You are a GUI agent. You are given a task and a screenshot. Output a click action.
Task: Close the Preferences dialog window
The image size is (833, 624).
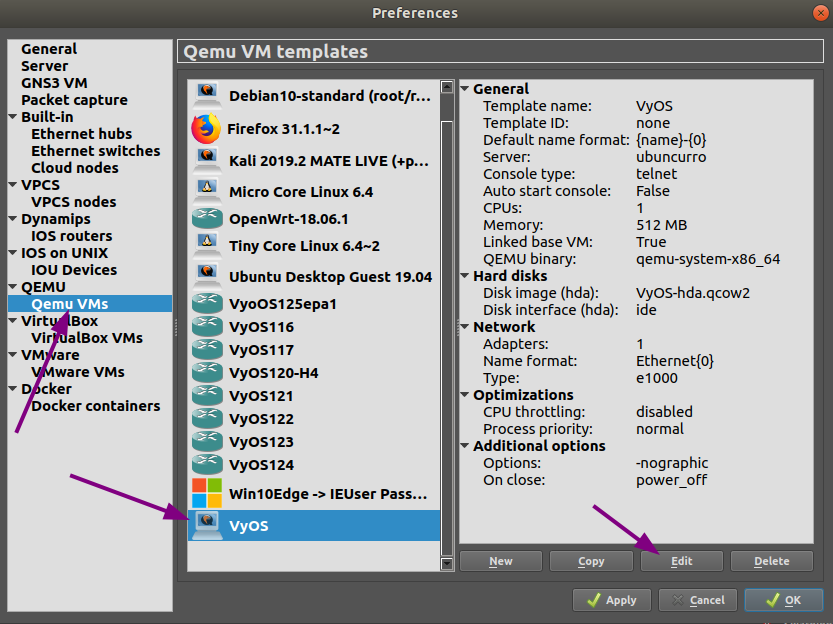coord(819,13)
